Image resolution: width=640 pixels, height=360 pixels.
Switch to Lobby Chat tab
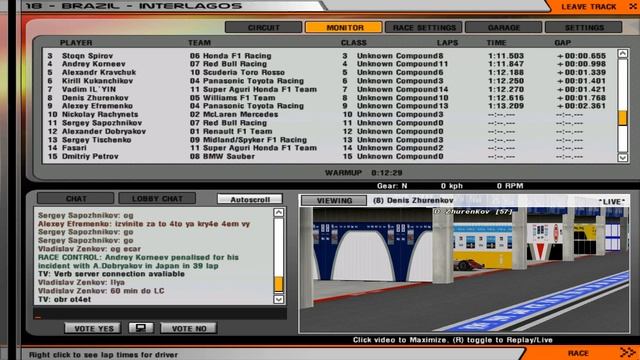pyautogui.click(x=157, y=198)
